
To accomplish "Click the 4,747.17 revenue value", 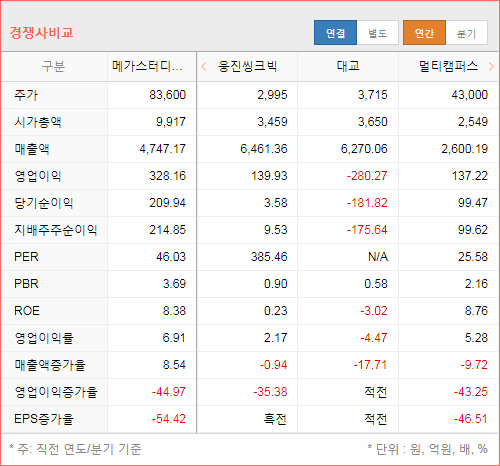I will [163, 149].
